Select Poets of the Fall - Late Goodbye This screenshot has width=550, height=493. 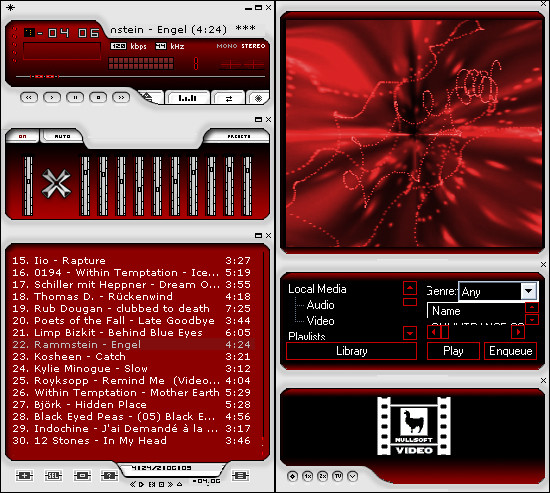coord(132,320)
